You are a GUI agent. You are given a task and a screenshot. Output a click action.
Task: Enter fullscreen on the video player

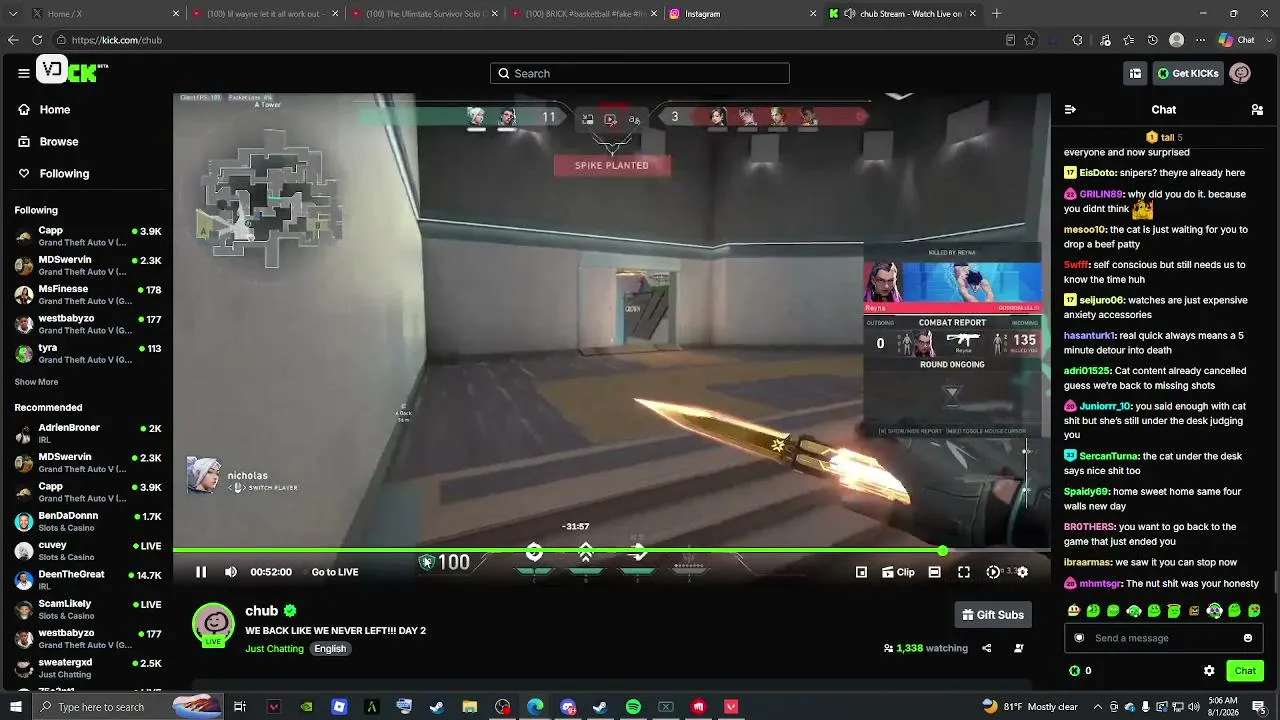point(964,572)
